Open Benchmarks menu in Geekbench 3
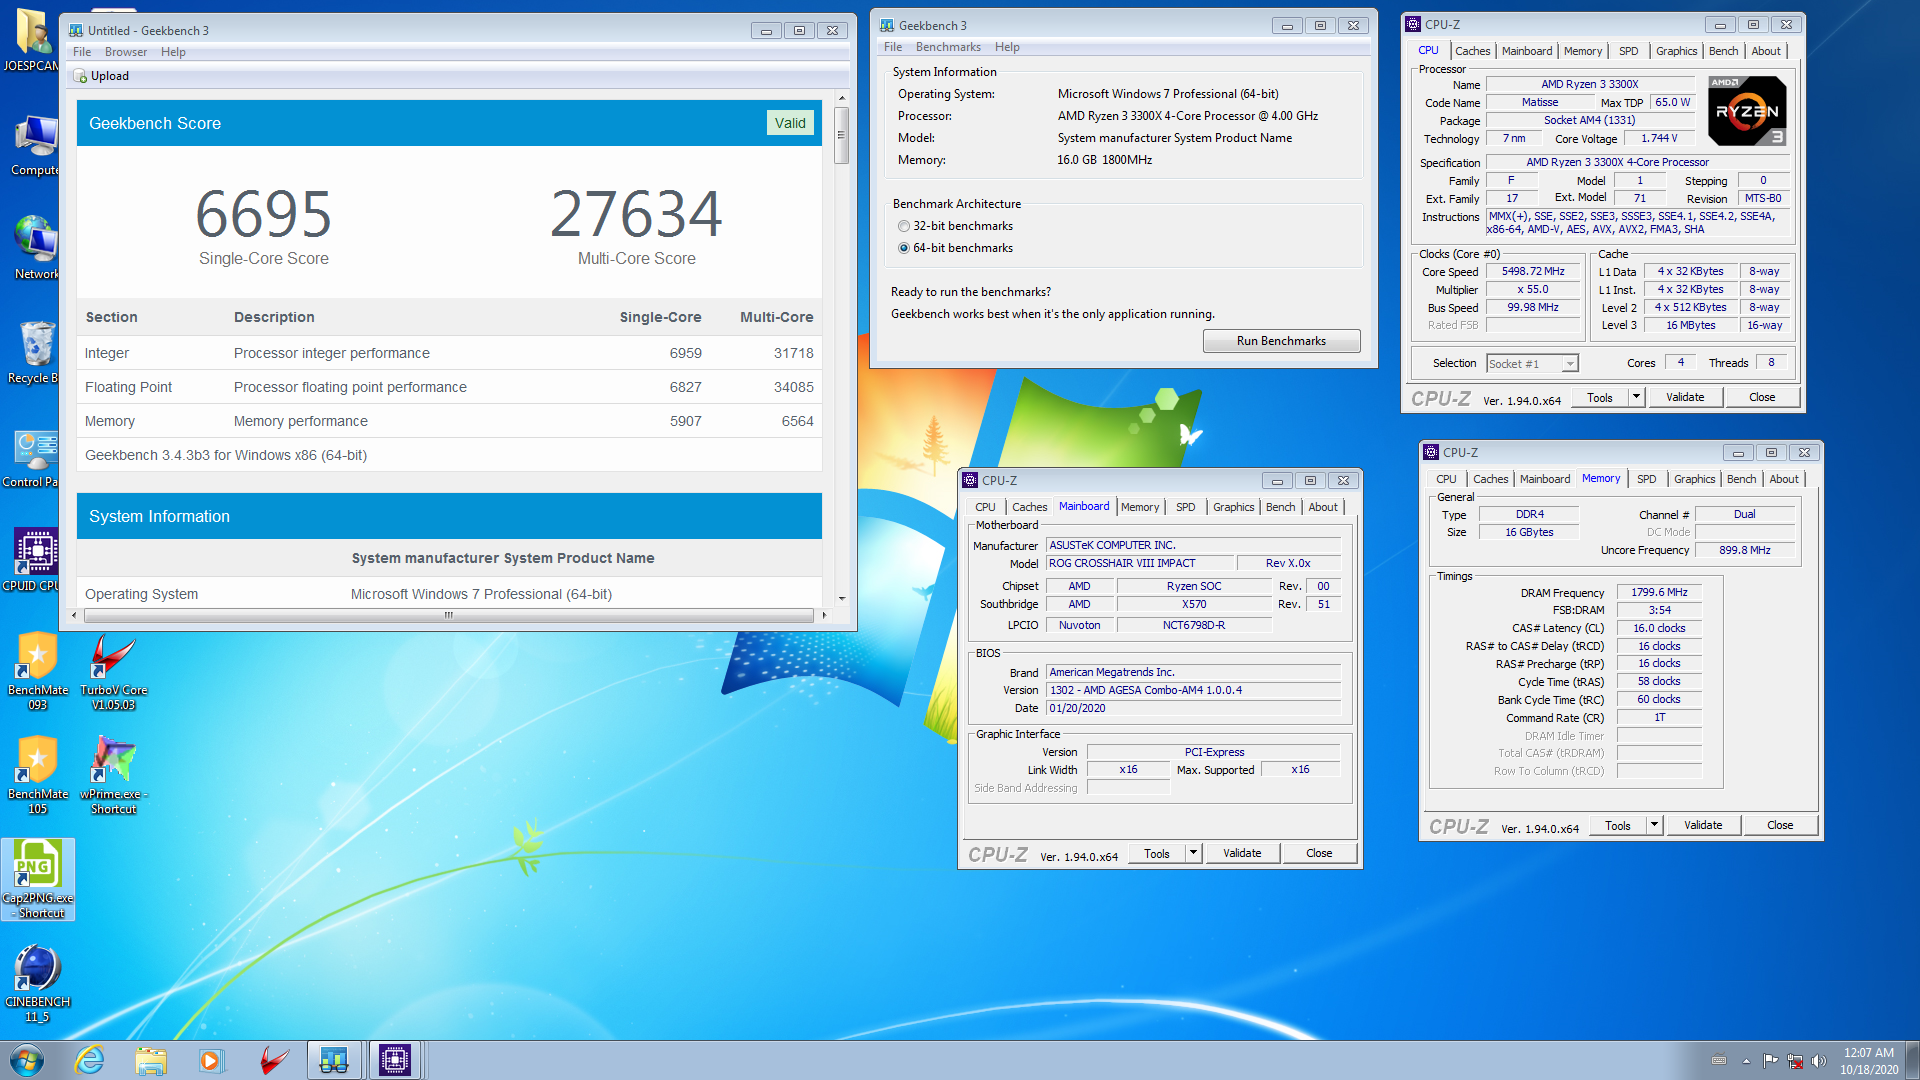 pos(948,47)
